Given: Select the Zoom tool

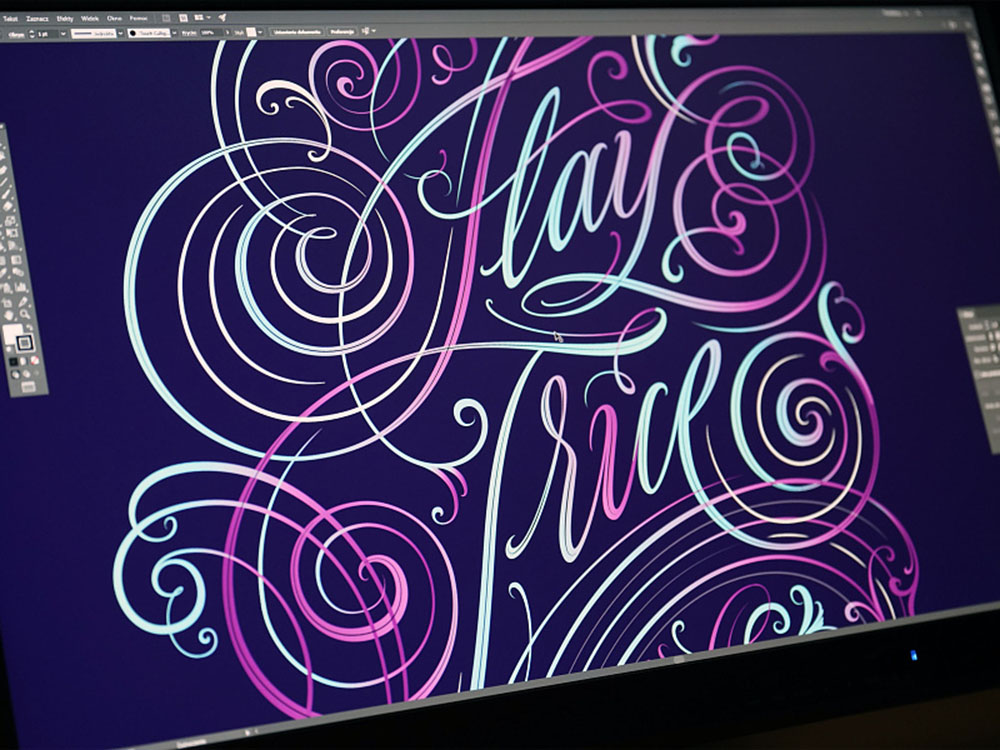Looking at the screenshot, I should pos(25,314).
